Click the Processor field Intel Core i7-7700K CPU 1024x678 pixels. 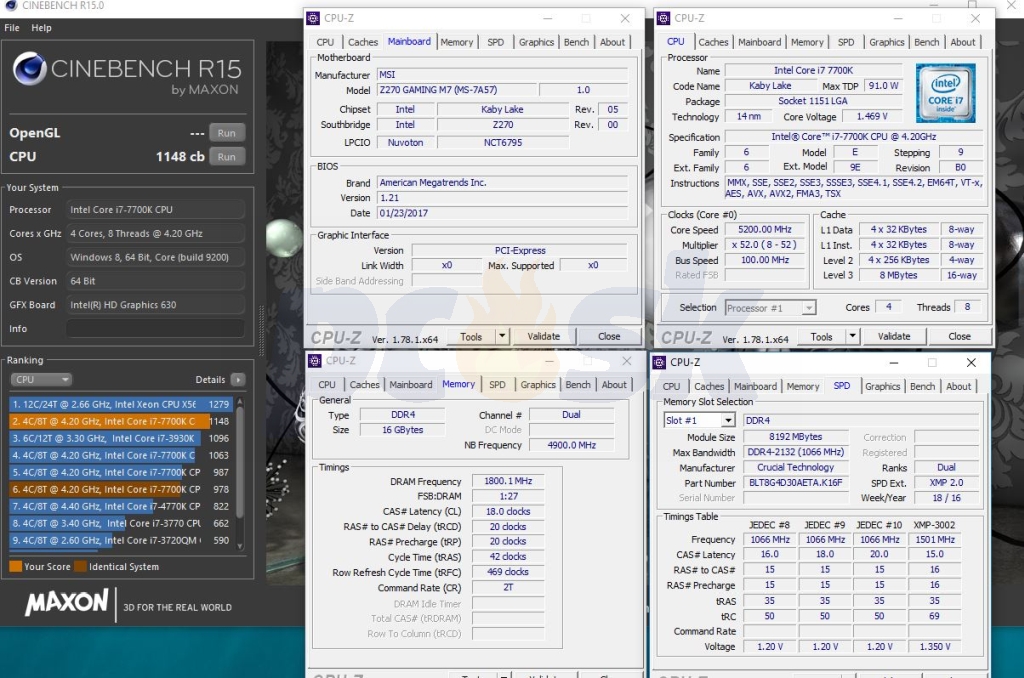point(155,210)
